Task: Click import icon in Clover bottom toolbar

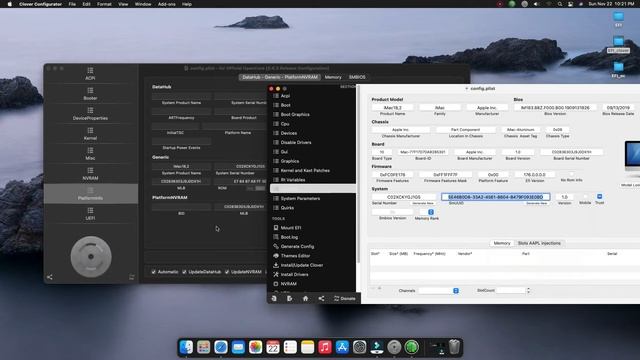Action: click(274, 298)
